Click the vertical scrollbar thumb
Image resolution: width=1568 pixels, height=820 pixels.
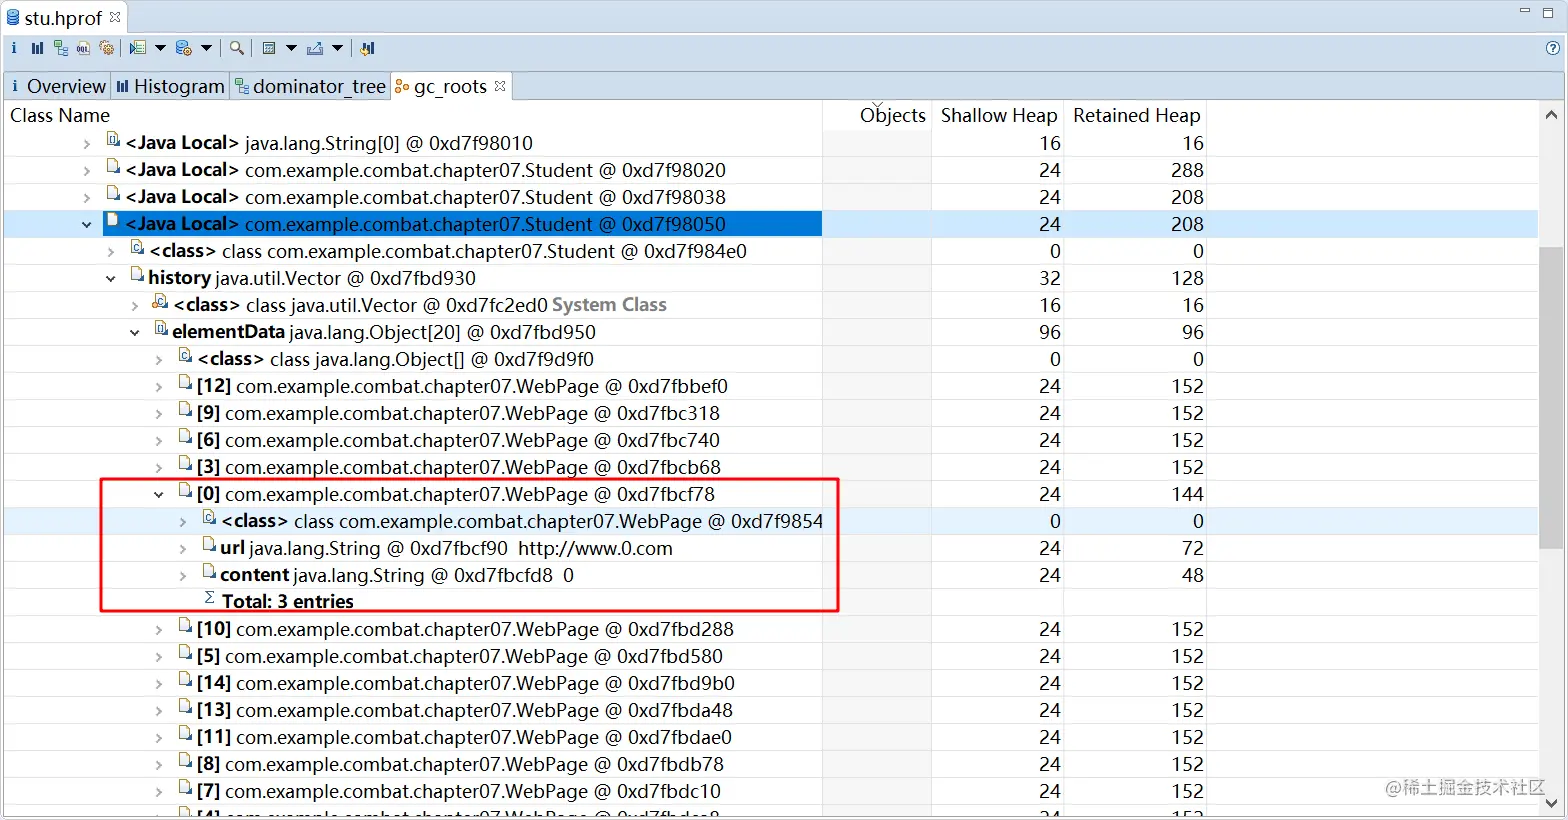point(1551,398)
